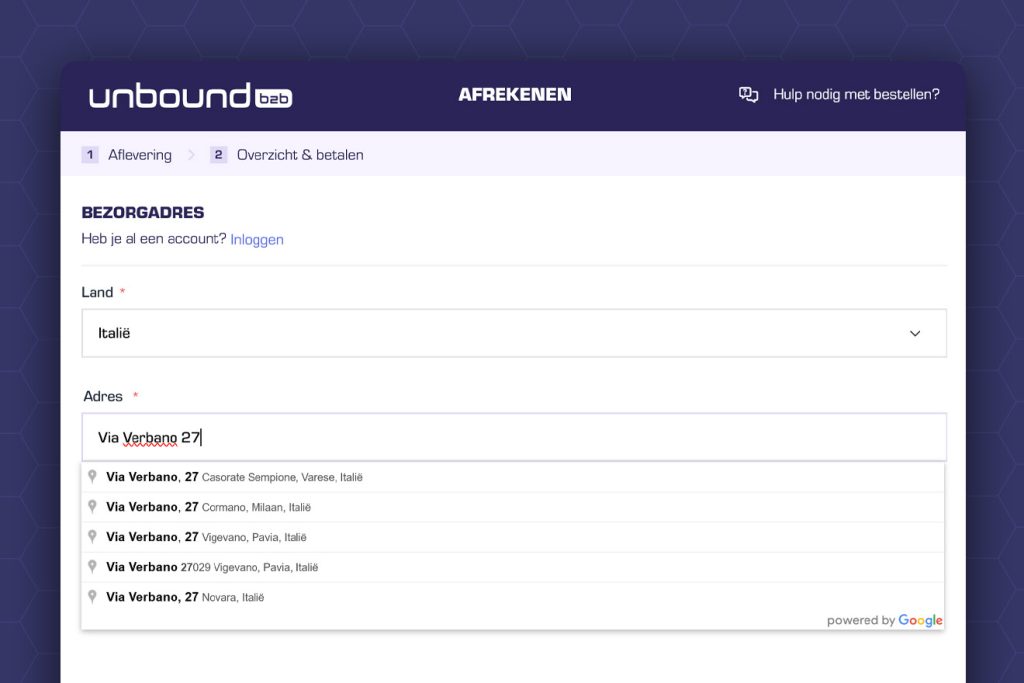Click the Inloggen link
The image size is (1024, 683).
point(257,240)
